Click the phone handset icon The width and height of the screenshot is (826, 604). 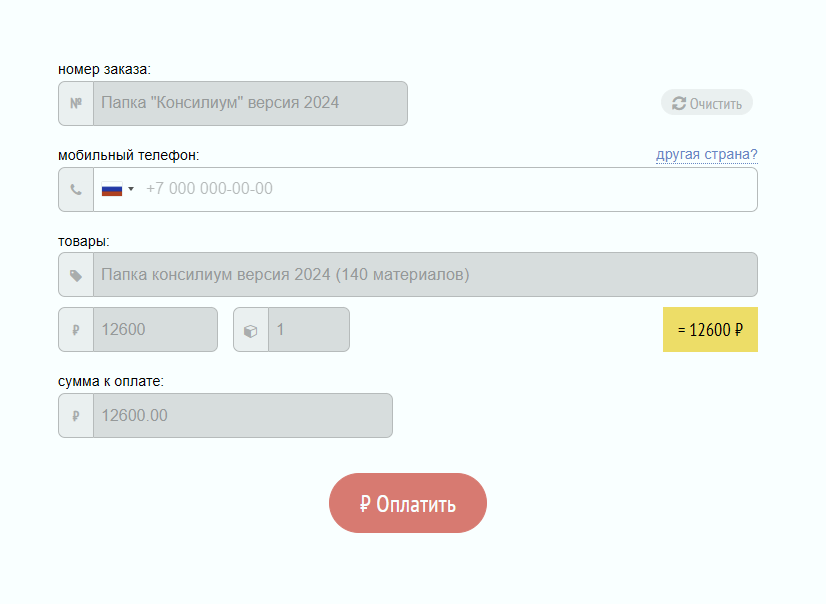point(76,190)
